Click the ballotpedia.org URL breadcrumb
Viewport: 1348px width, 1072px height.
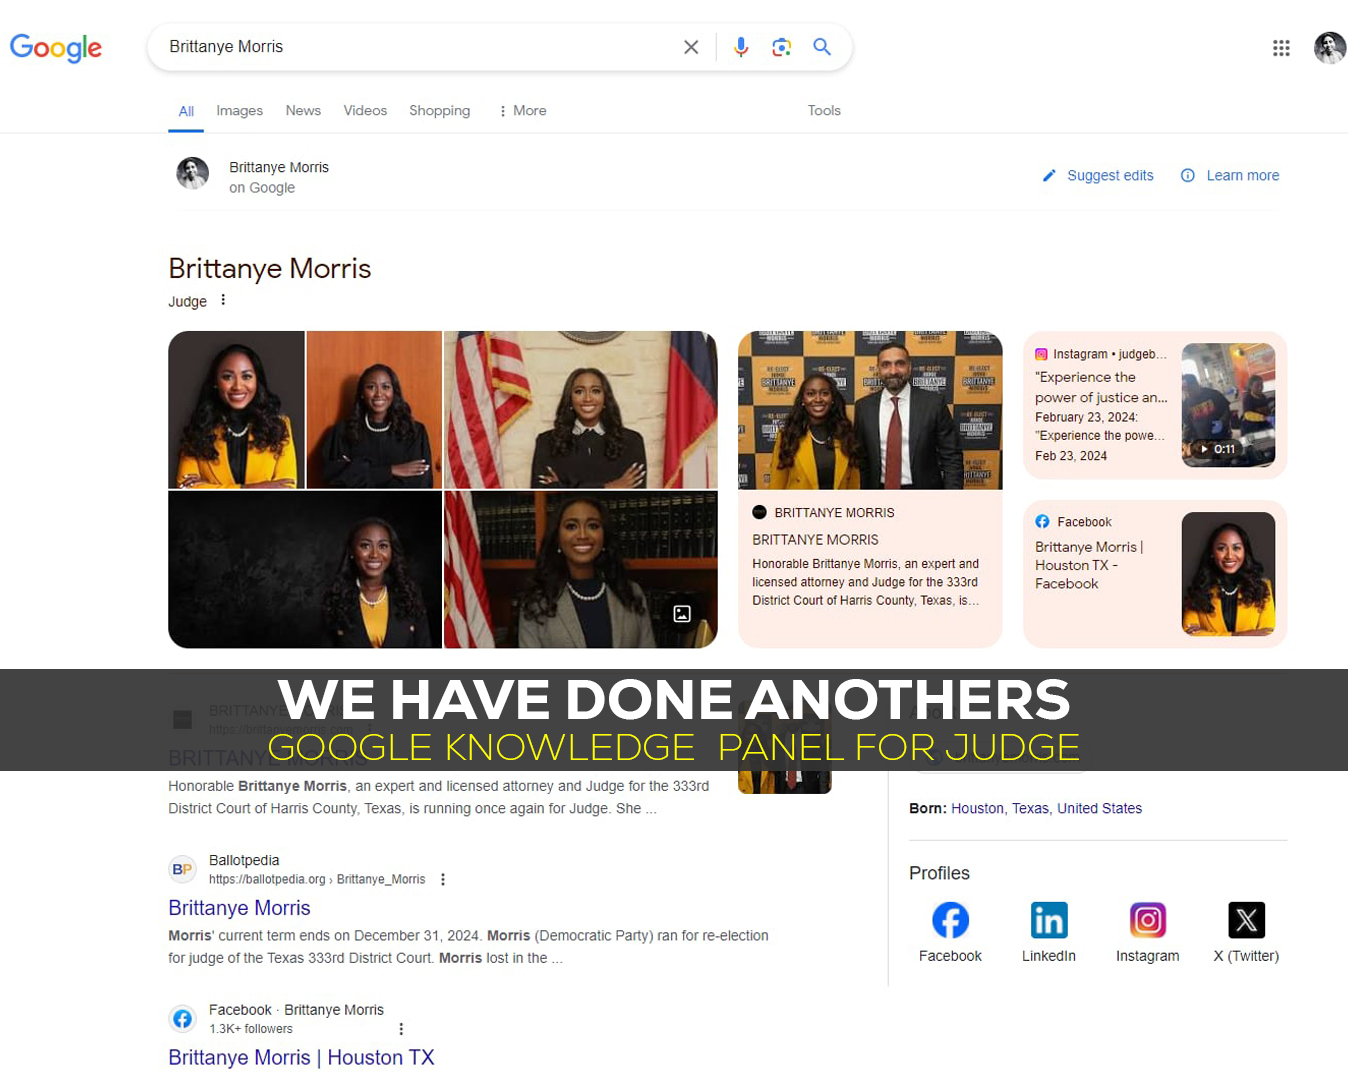[317, 880]
